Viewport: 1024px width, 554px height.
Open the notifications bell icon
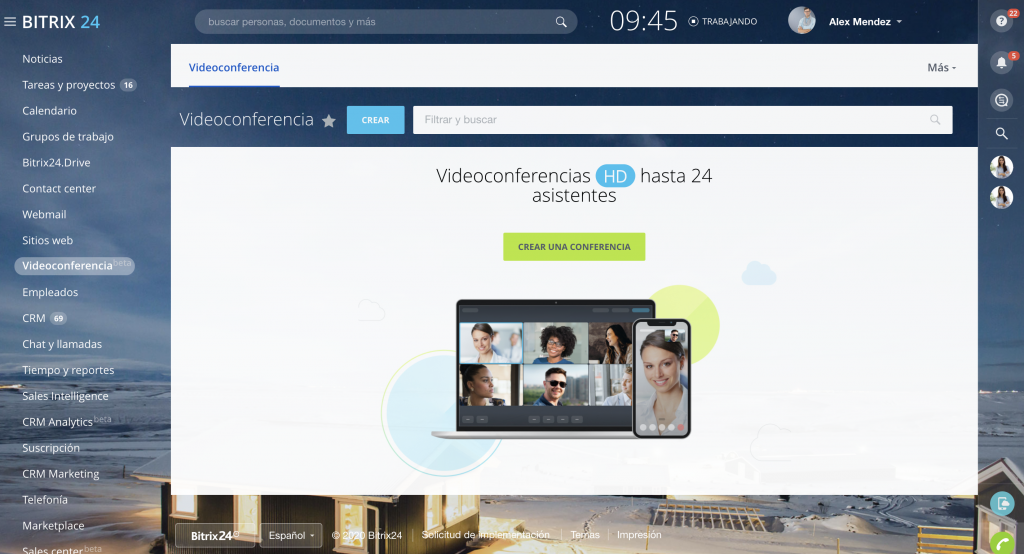tap(1001, 63)
